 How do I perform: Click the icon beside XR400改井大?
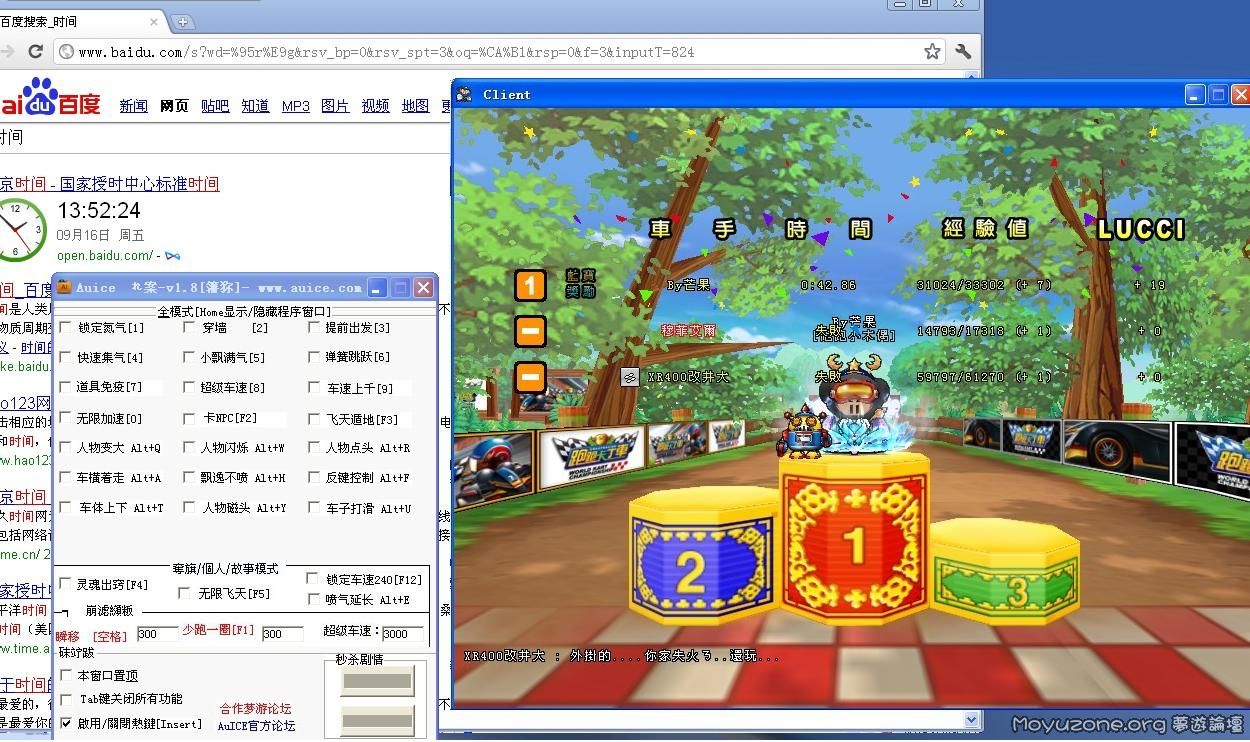point(630,377)
